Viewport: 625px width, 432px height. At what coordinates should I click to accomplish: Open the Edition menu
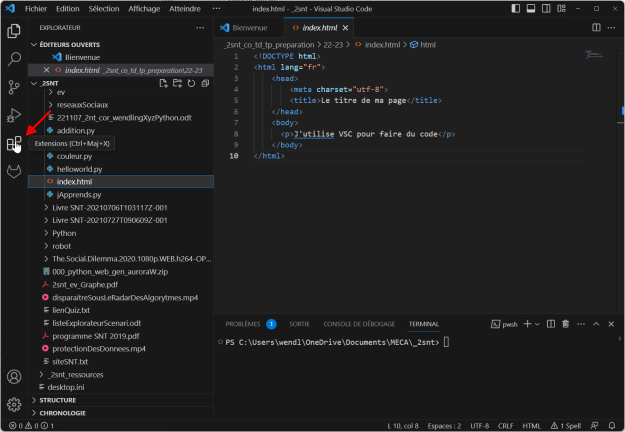(x=67, y=9)
